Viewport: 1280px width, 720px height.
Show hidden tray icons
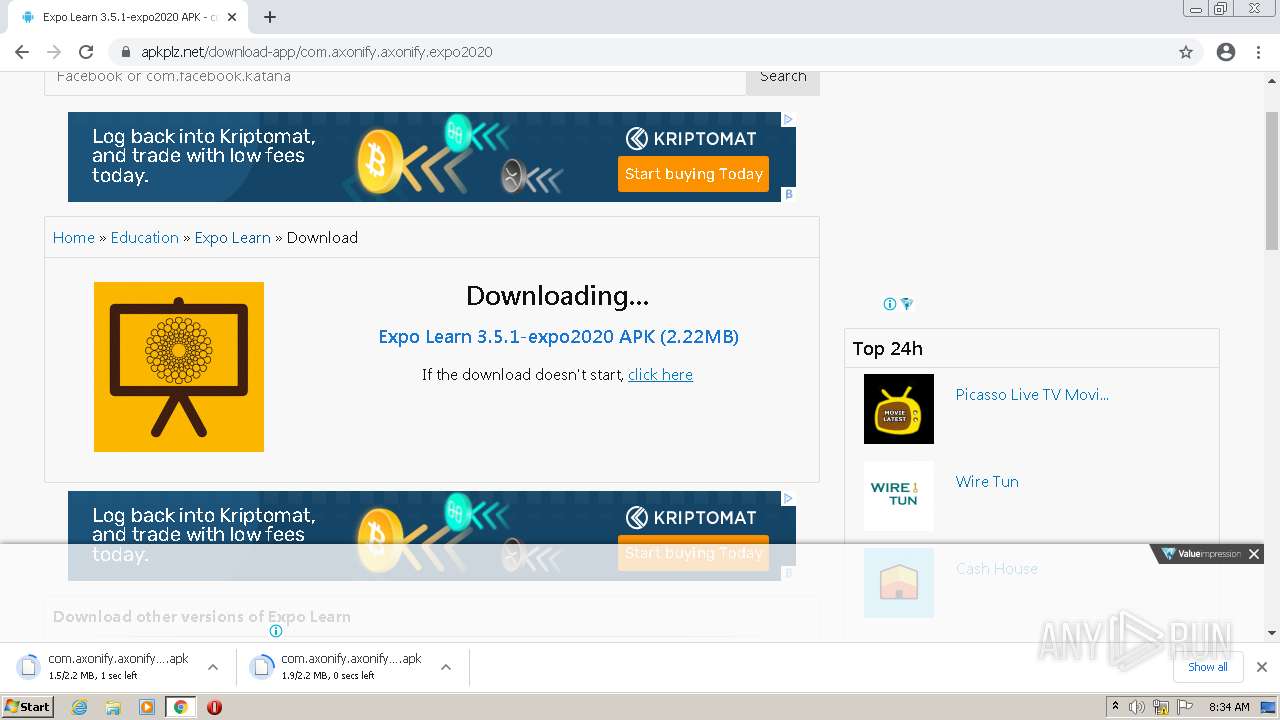tap(1115, 707)
